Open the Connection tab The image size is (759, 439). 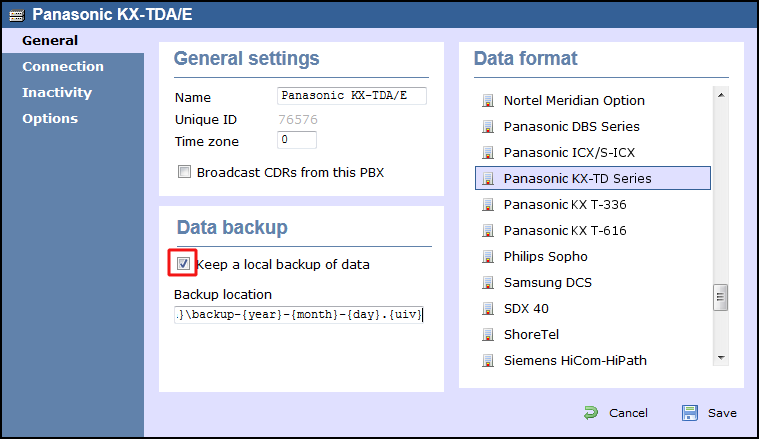point(63,66)
